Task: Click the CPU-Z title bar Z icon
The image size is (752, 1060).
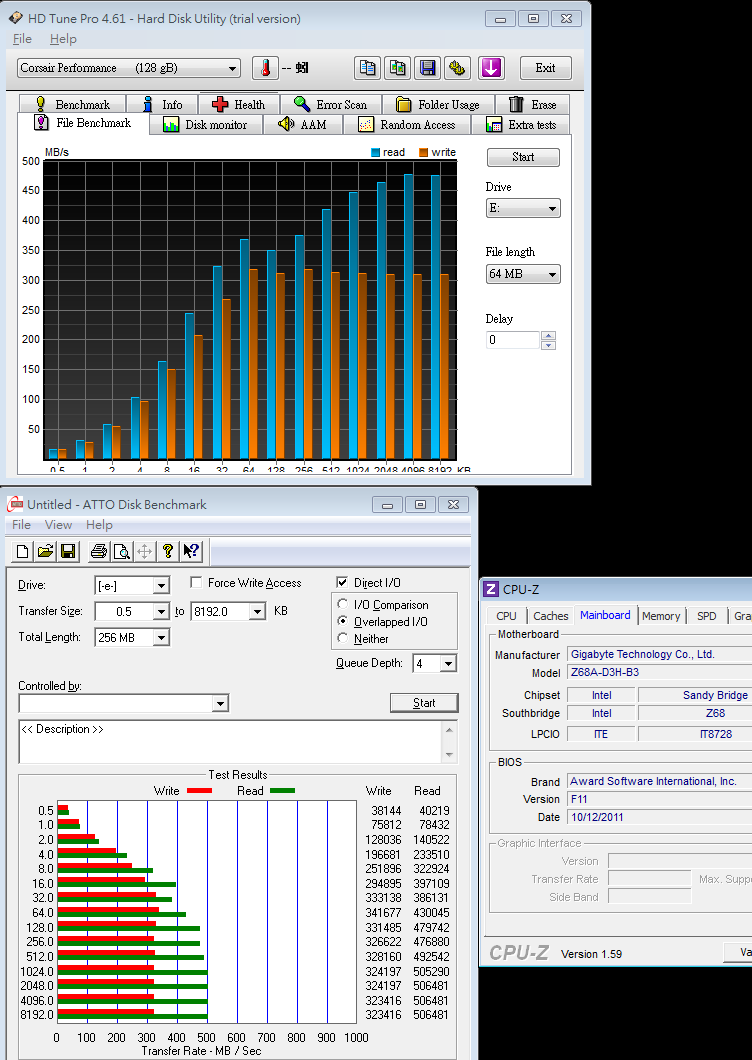Action: [492, 589]
